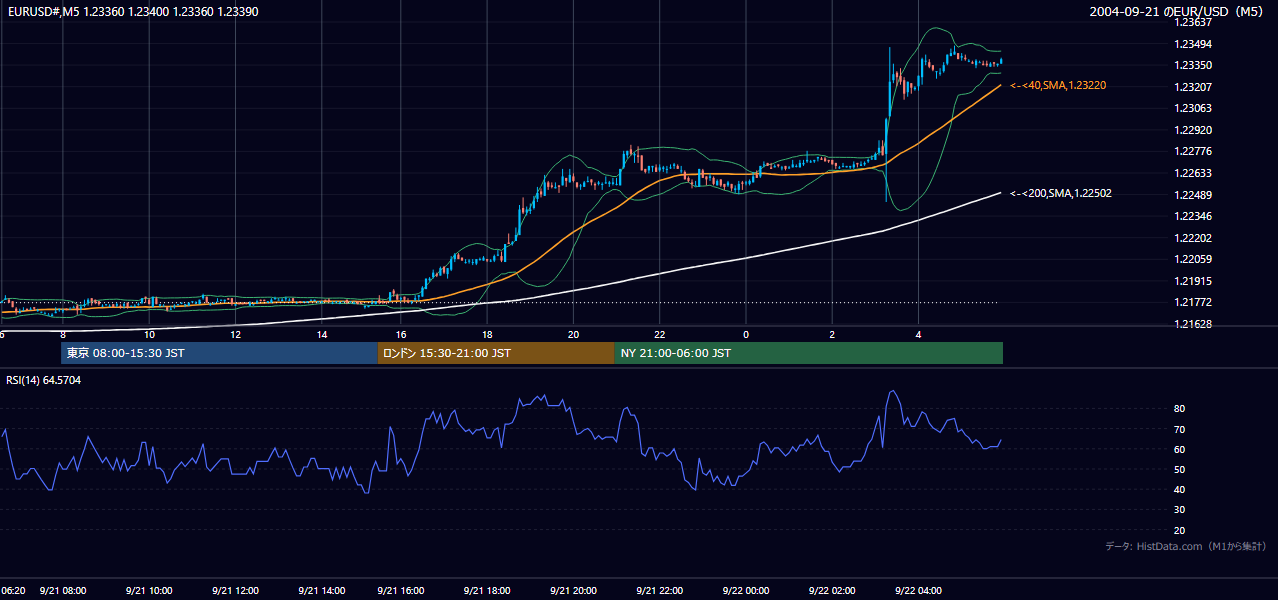Click hour tick 14 under the chart

(x=322, y=334)
